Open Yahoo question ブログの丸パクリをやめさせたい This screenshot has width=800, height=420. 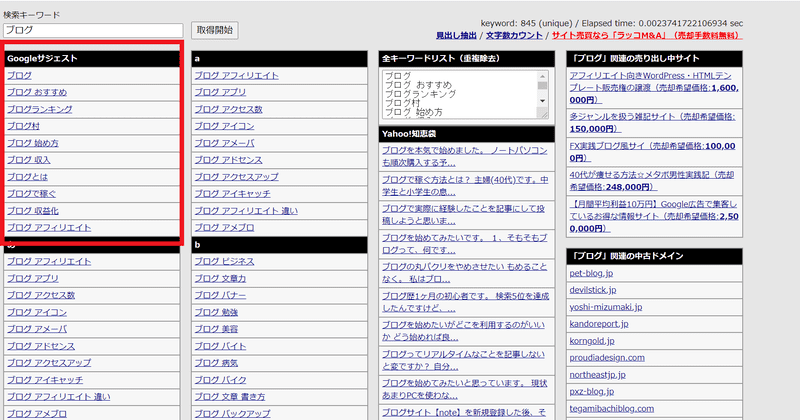point(465,273)
